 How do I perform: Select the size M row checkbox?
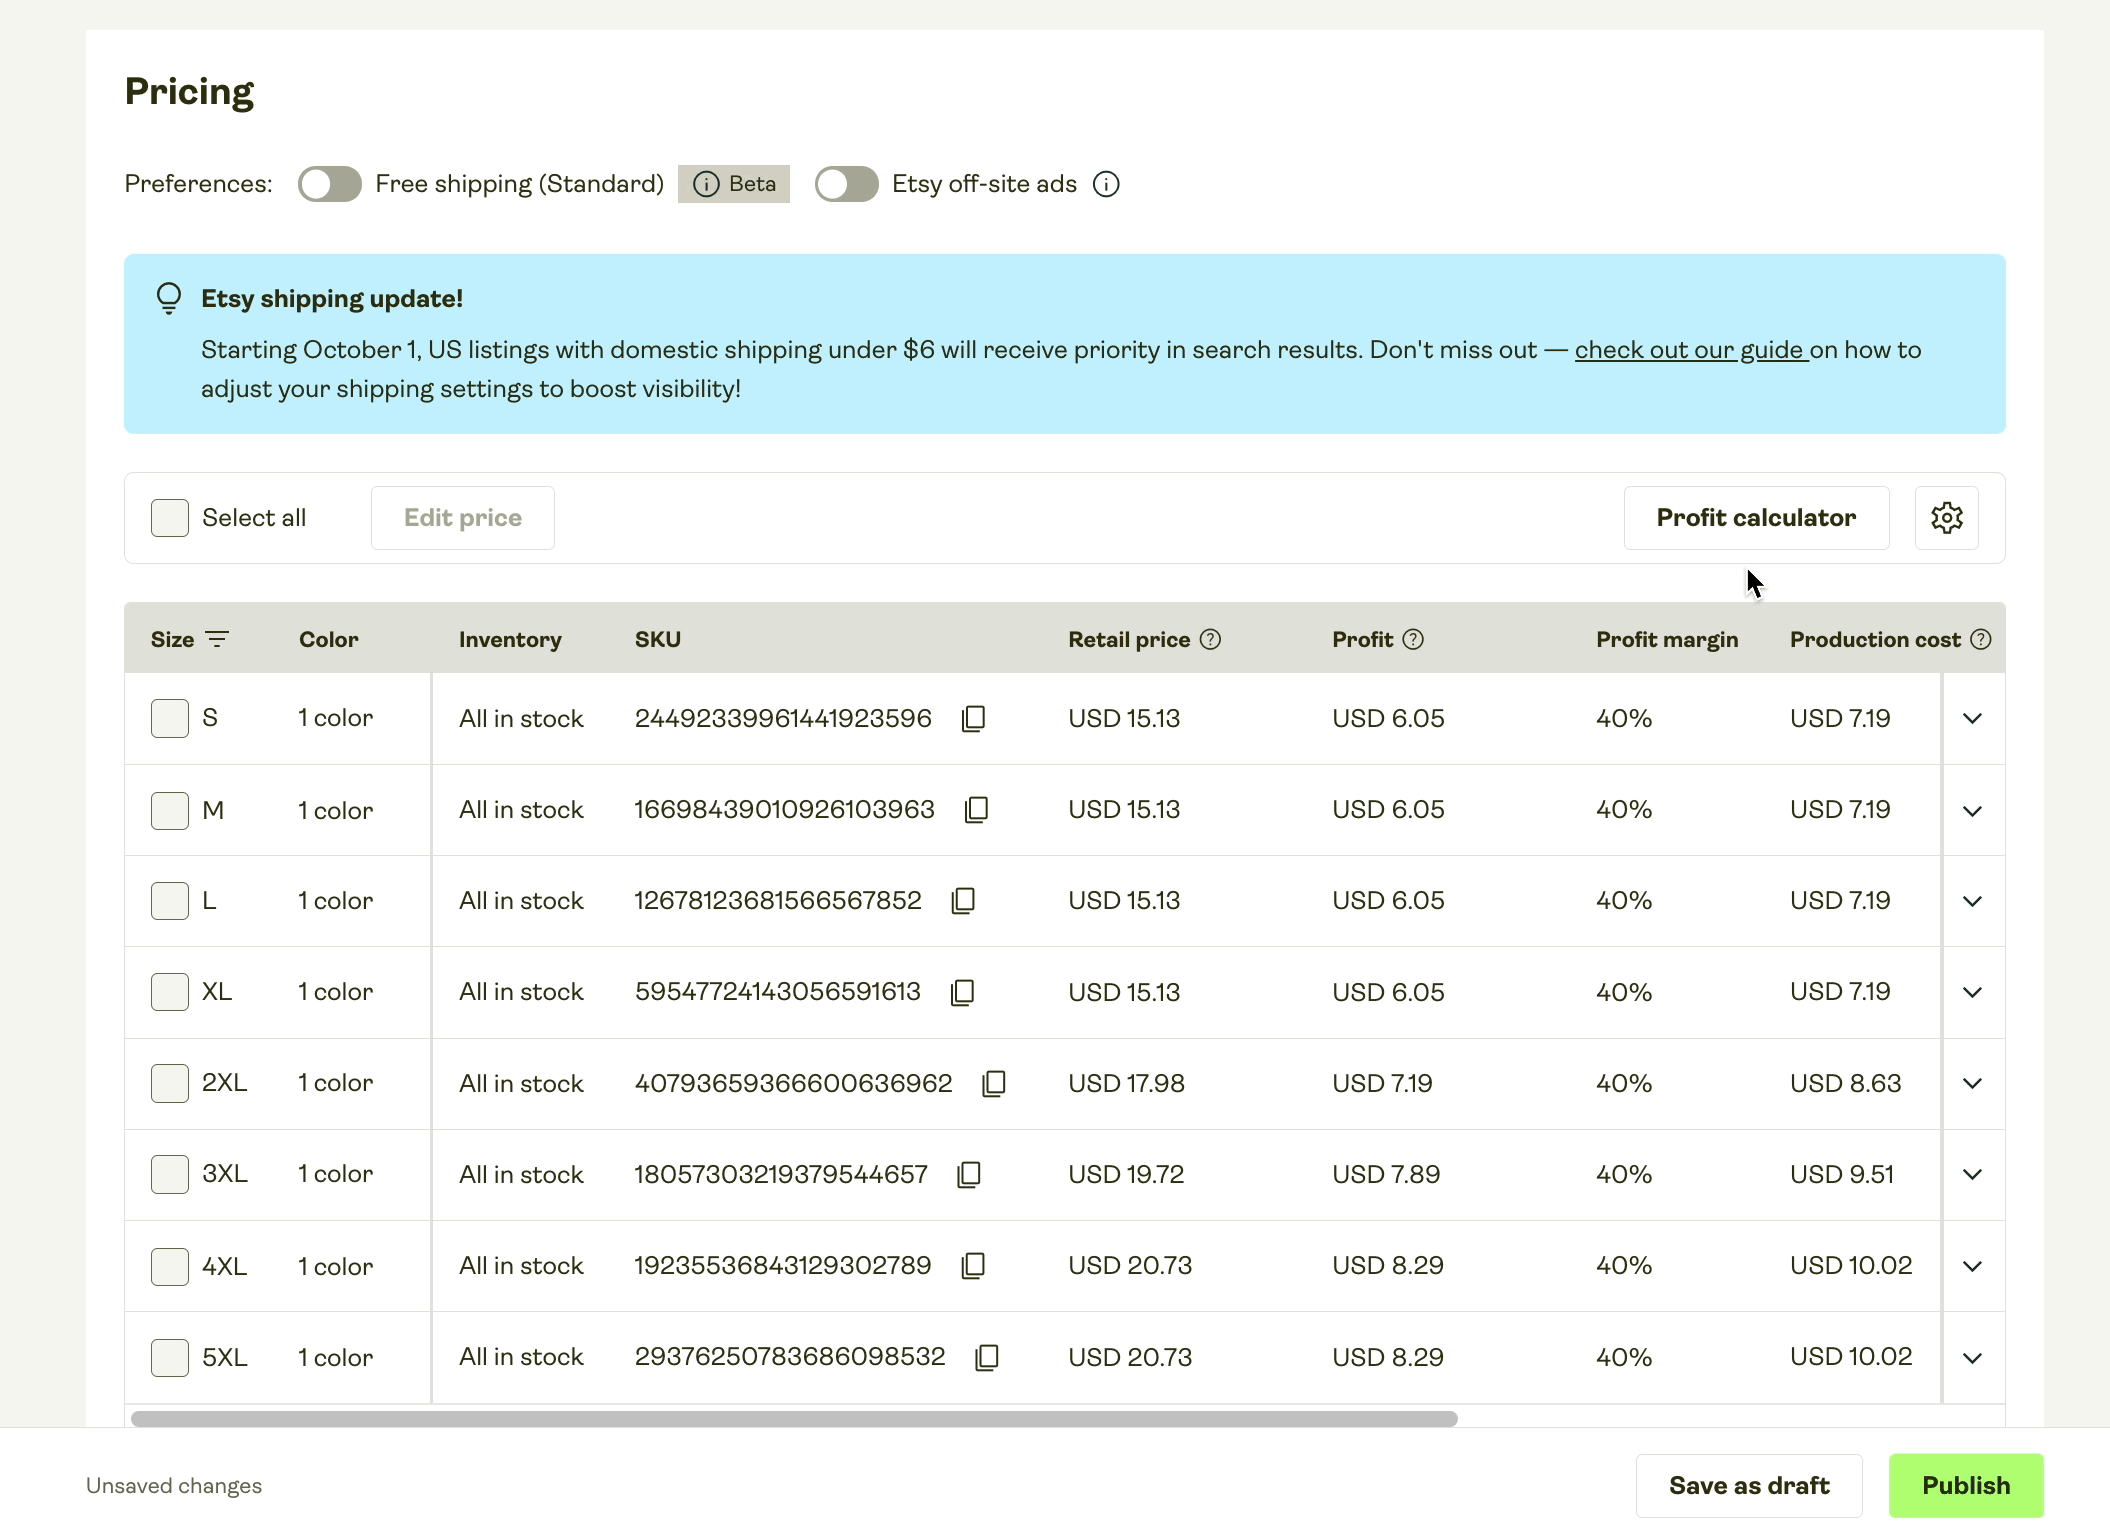(170, 810)
